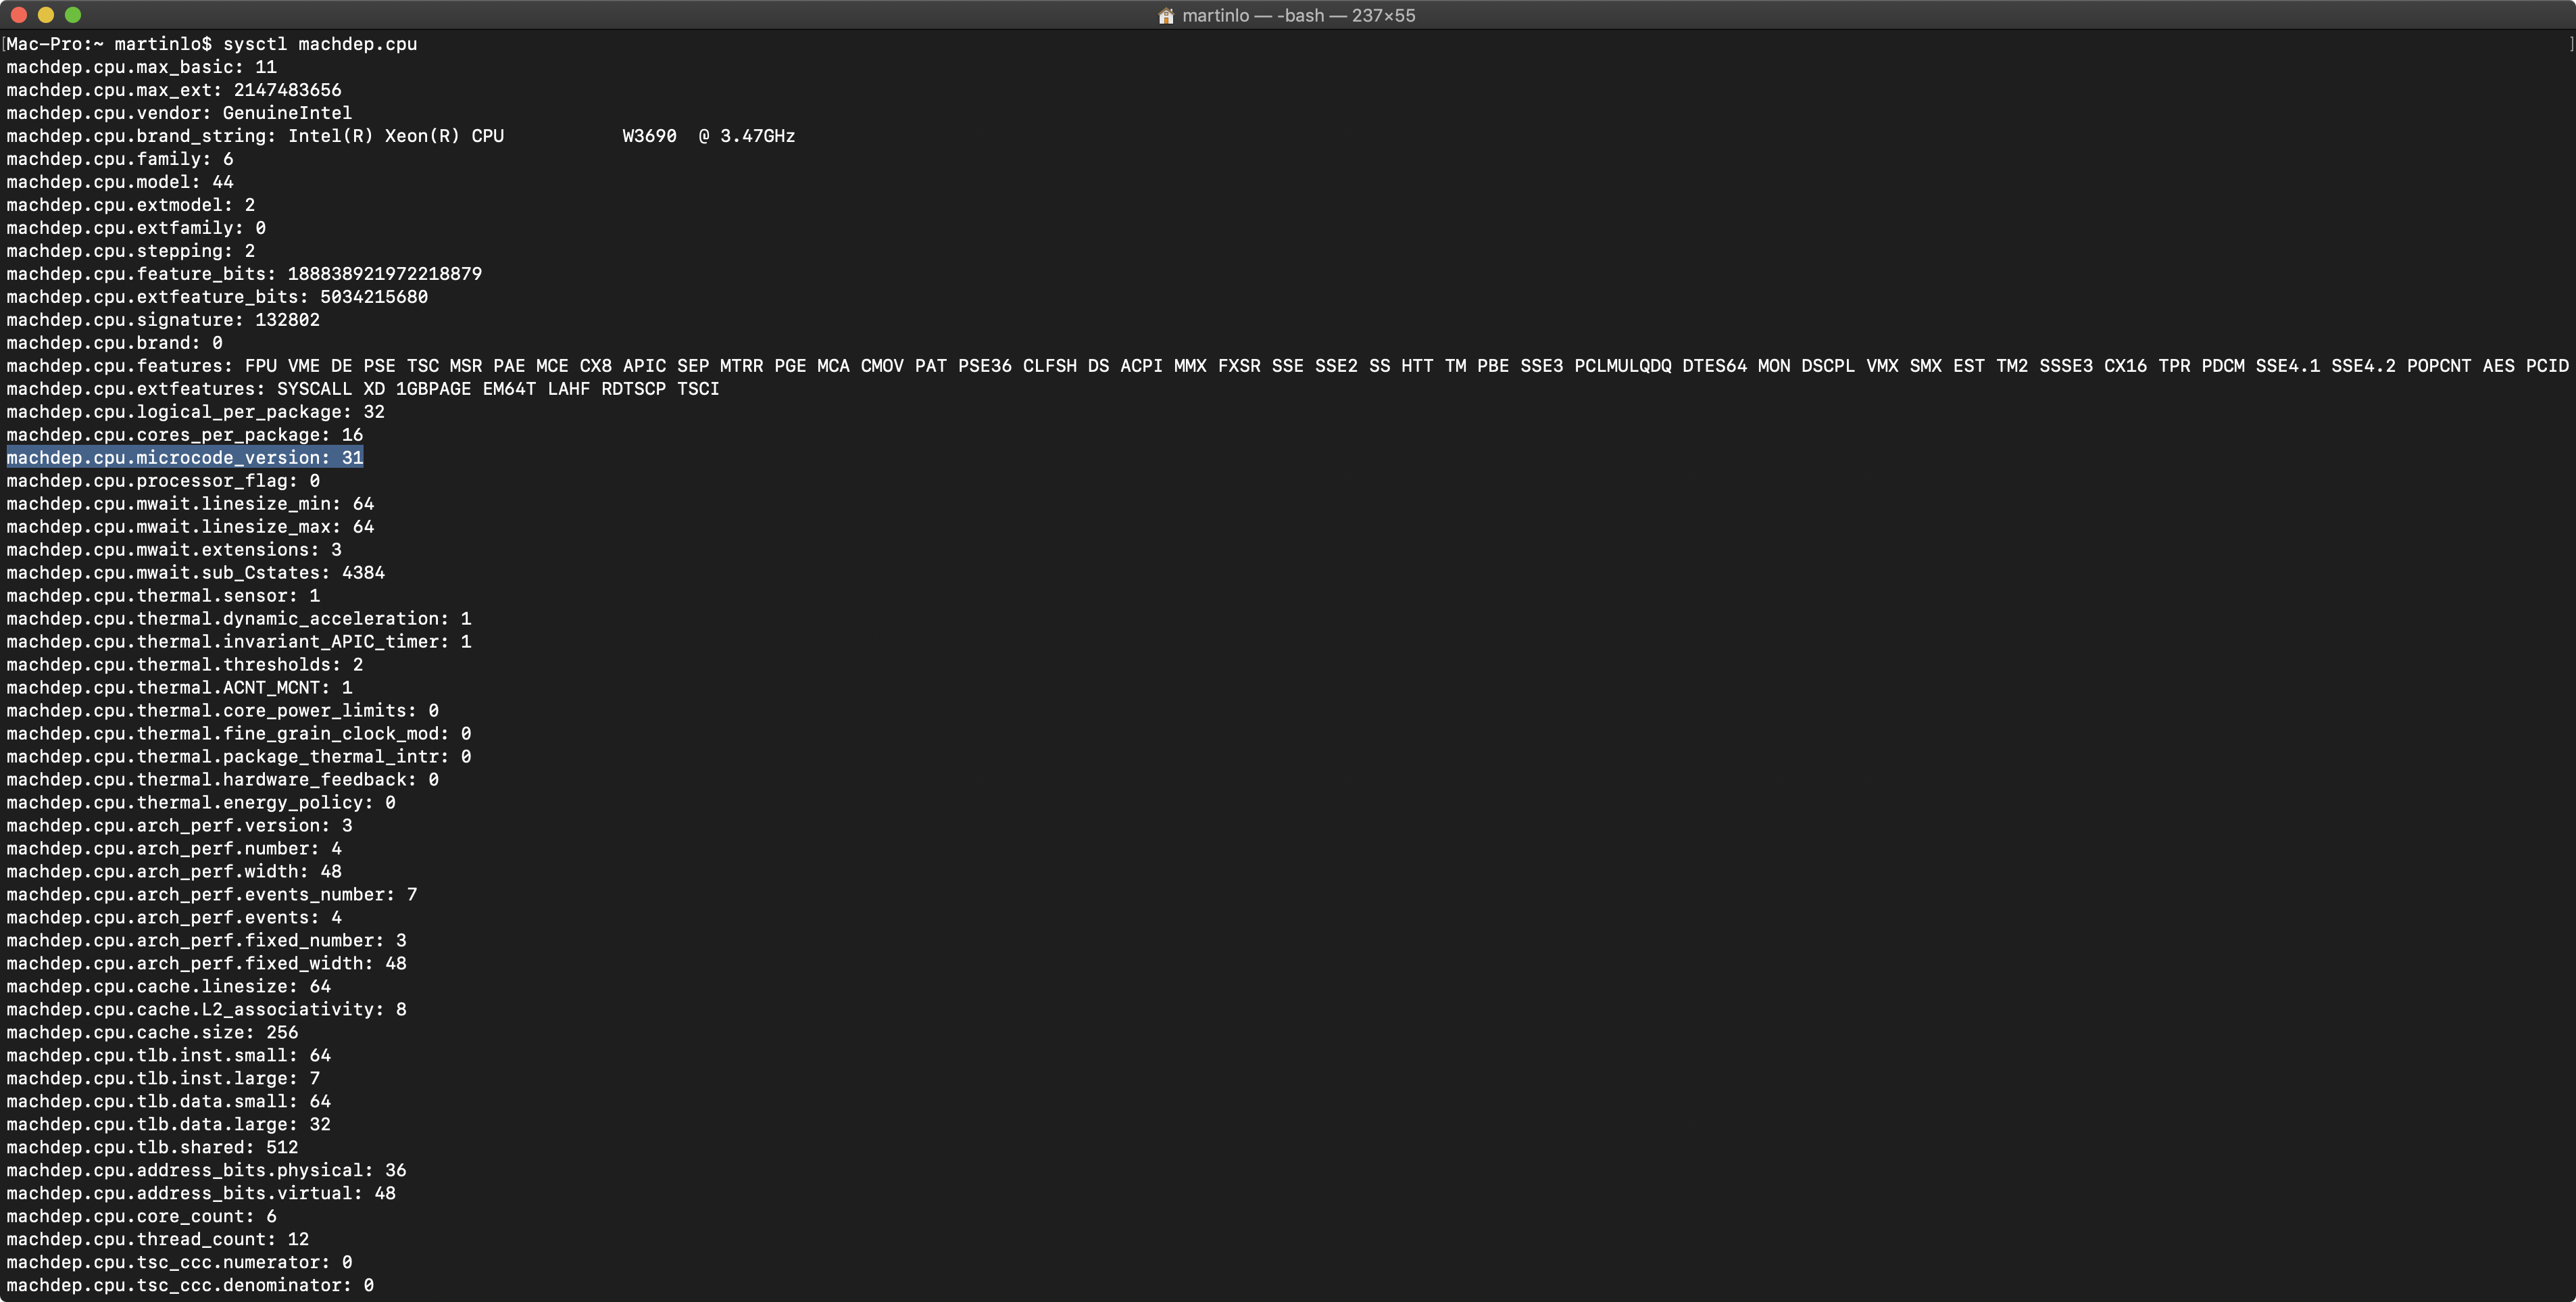Click the window title 'martinlo — -bash — 237×55'
The height and width of the screenshot is (1302, 2576).
pyautogui.click(x=1298, y=16)
